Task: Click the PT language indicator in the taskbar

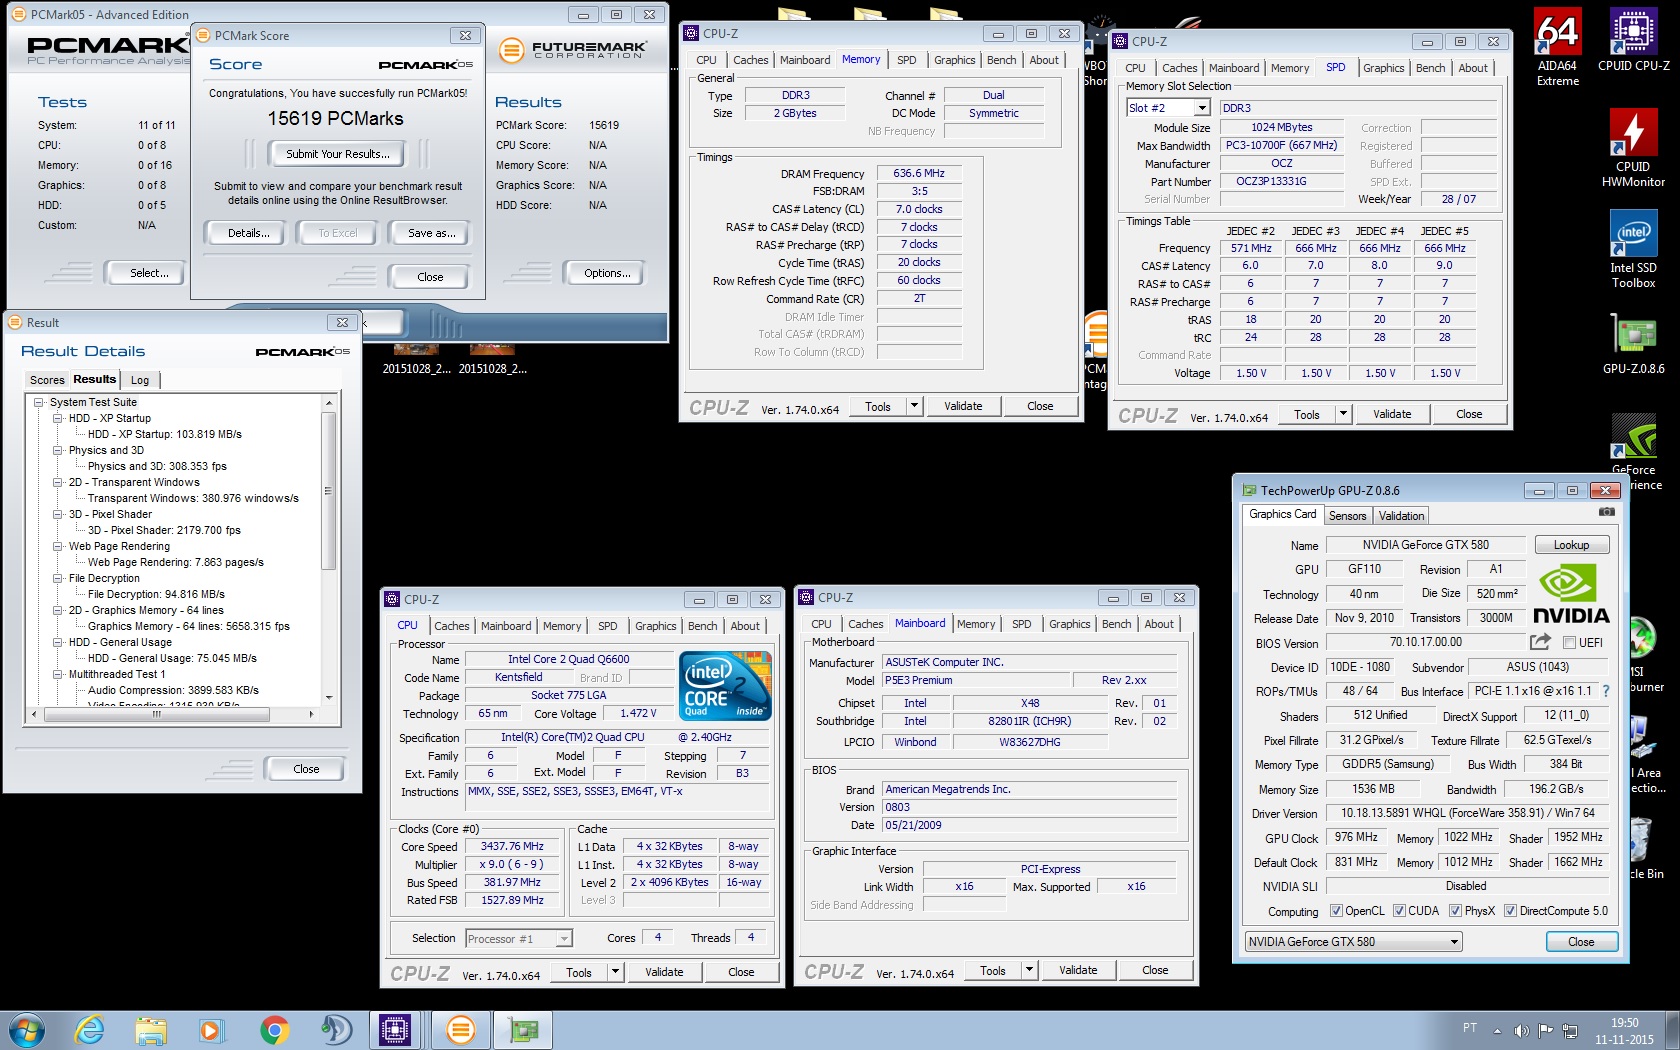Action: [x=1469, y=1027]
